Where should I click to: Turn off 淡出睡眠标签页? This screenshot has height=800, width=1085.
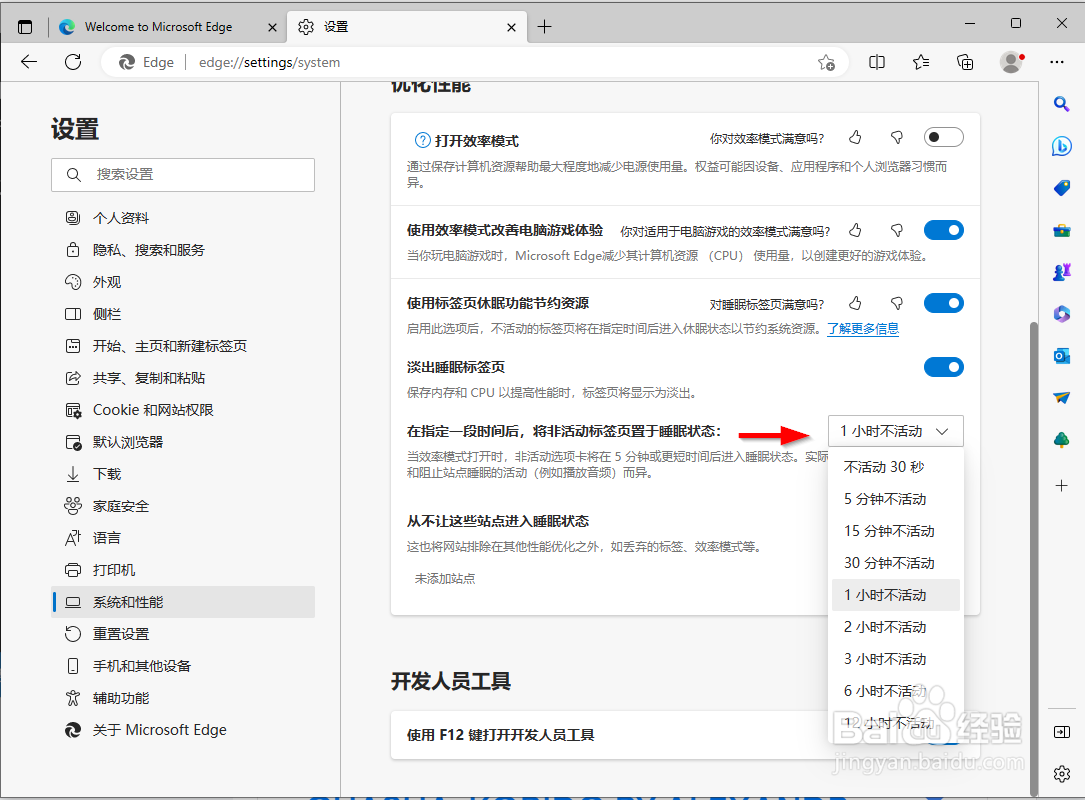(943, 367)
